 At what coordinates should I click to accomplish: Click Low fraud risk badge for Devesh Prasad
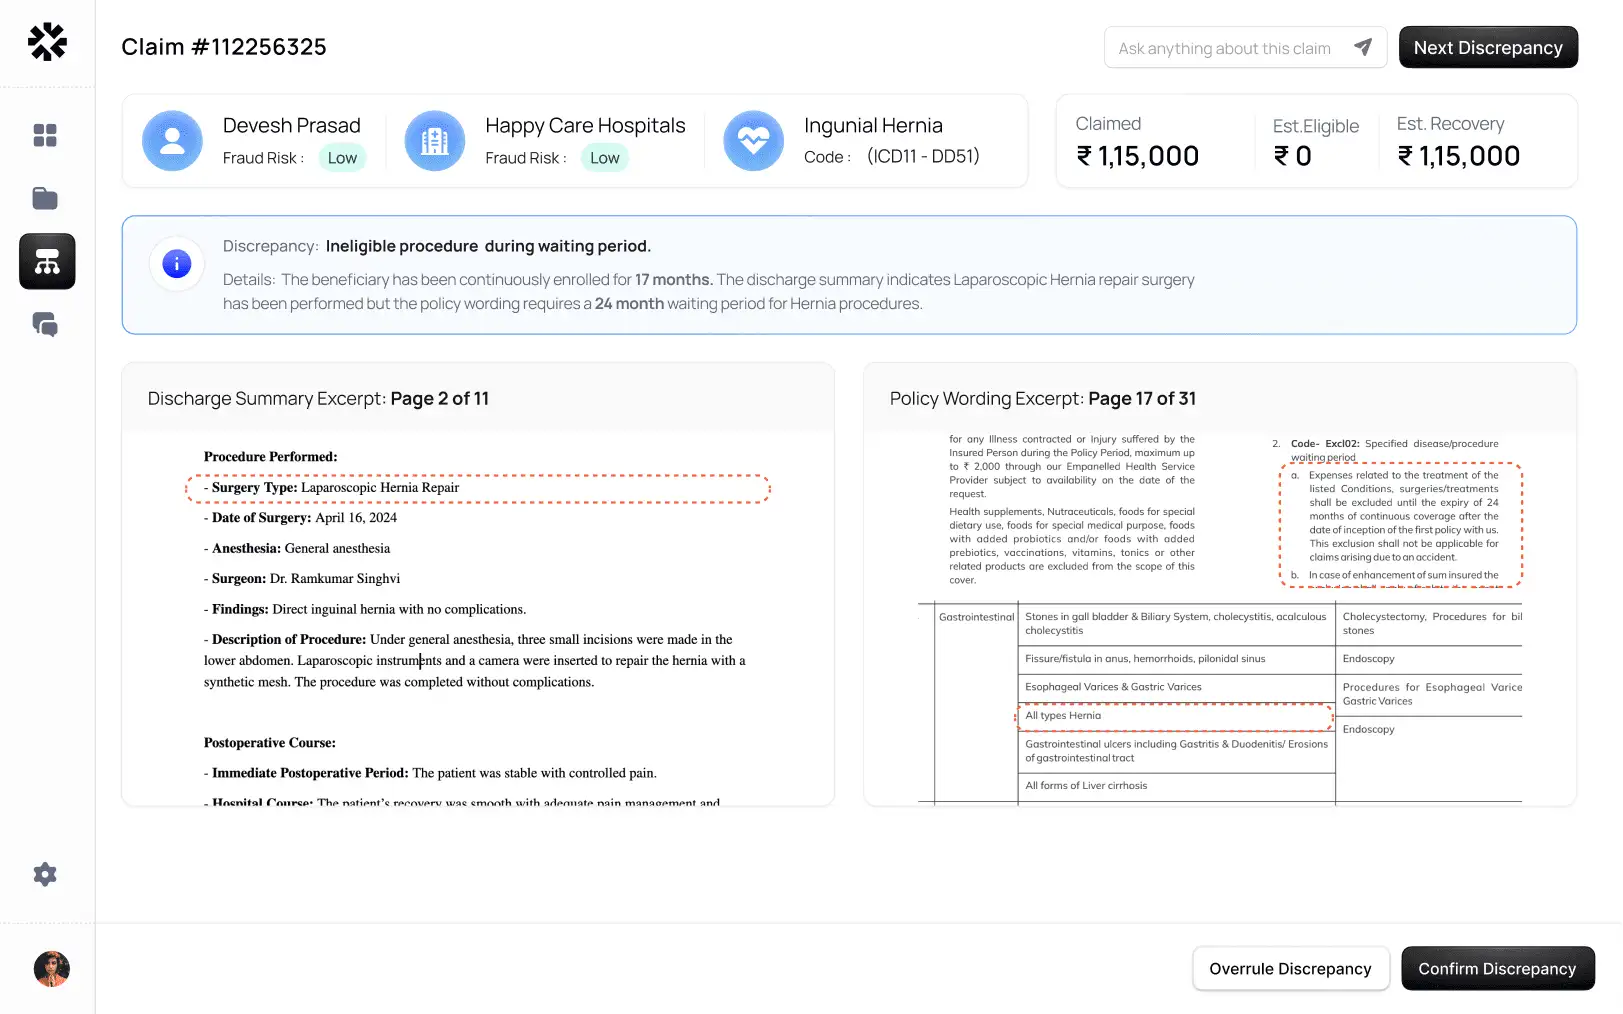pyautogui.click(x=342, y=158)
